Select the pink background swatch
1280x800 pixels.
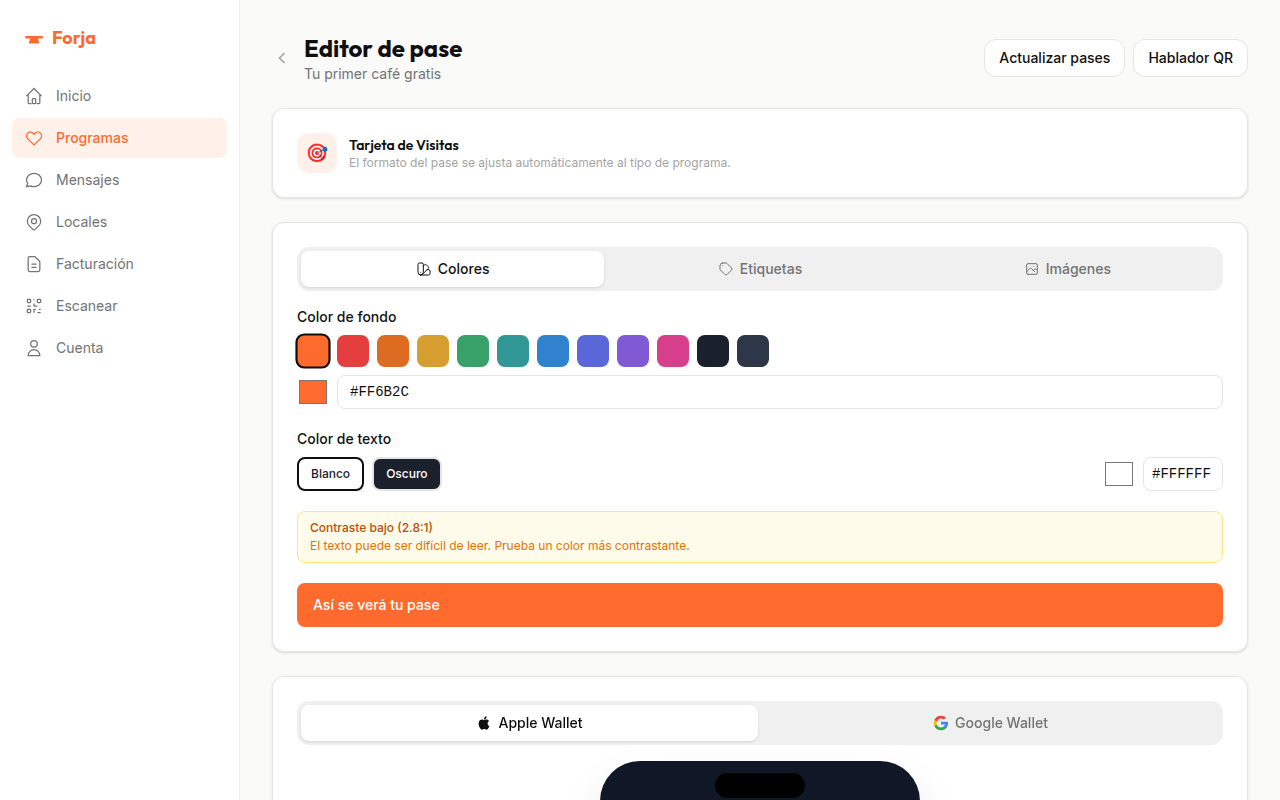pos(673,351)
